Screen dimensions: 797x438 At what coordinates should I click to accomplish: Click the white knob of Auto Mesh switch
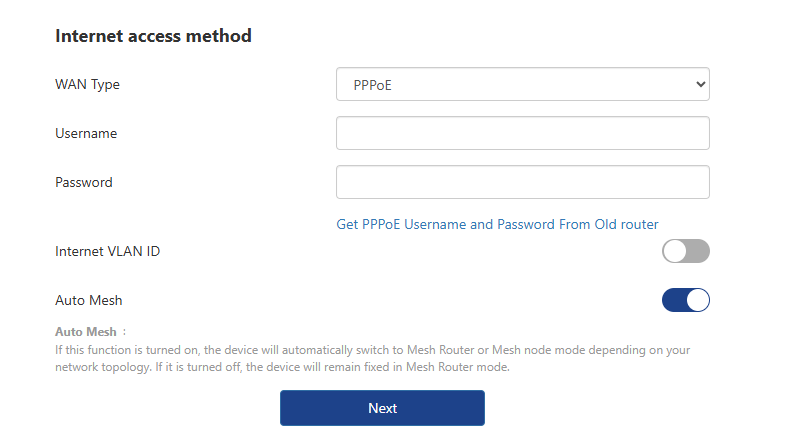697,300
